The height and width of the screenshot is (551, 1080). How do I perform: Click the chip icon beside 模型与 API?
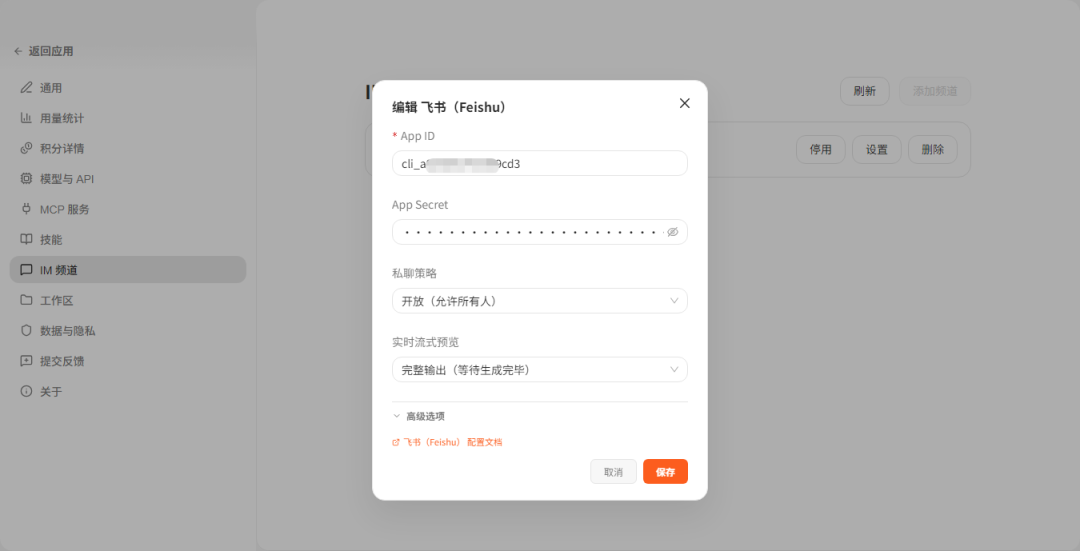[26, 178]
